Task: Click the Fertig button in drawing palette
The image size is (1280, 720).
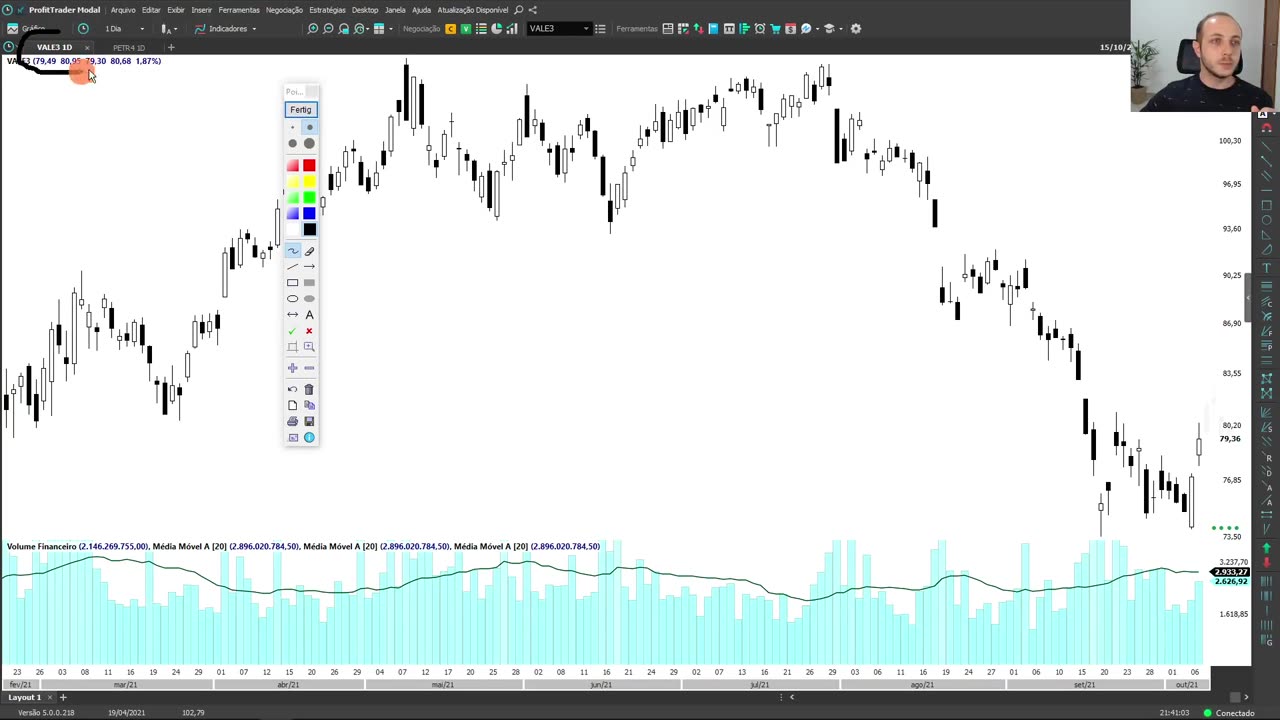Action: point(300,109)
